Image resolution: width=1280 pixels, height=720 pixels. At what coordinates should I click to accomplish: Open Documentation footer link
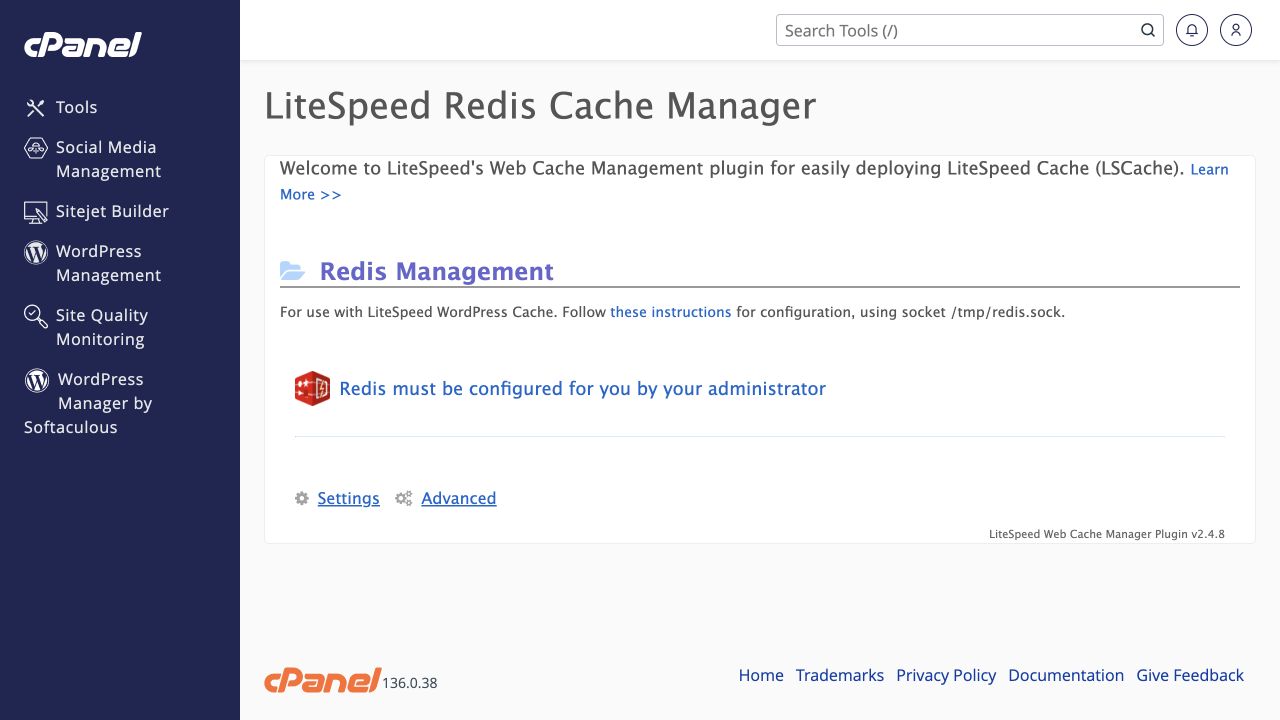1066,675
